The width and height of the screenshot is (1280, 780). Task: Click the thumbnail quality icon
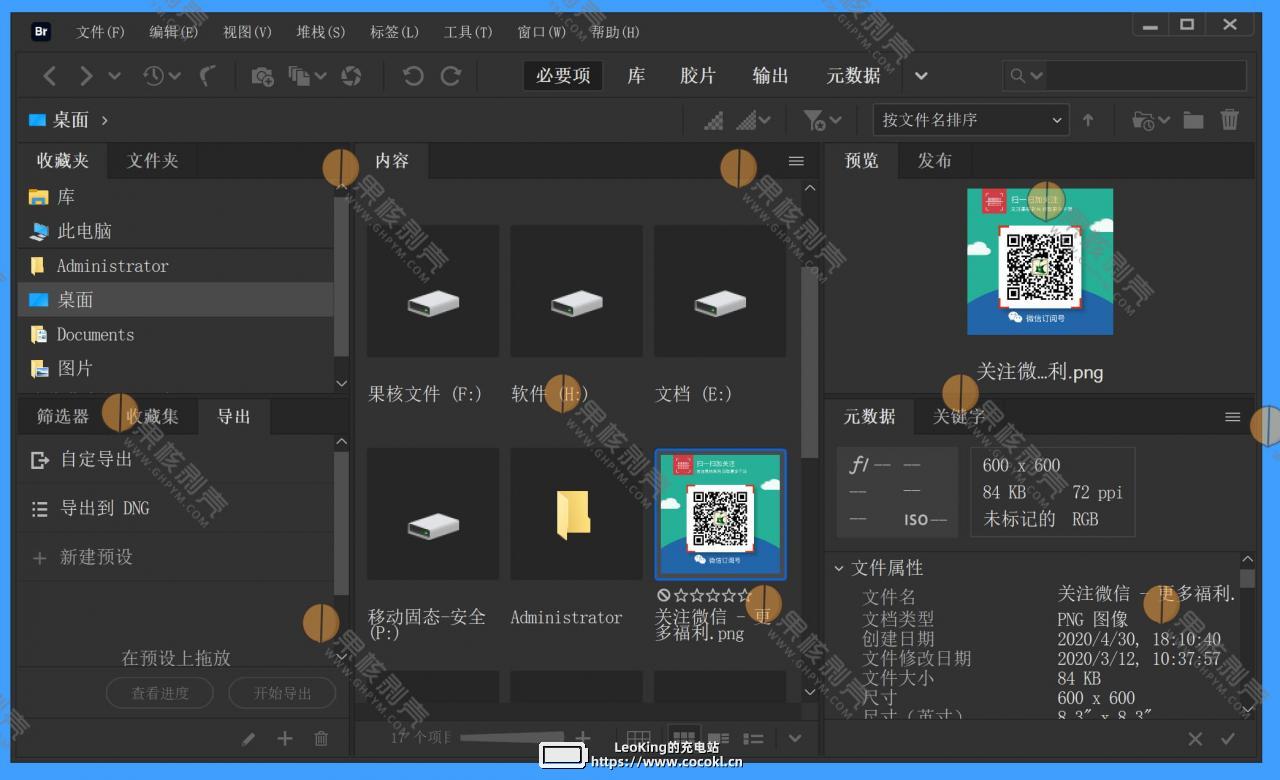(x=714, y=120)
